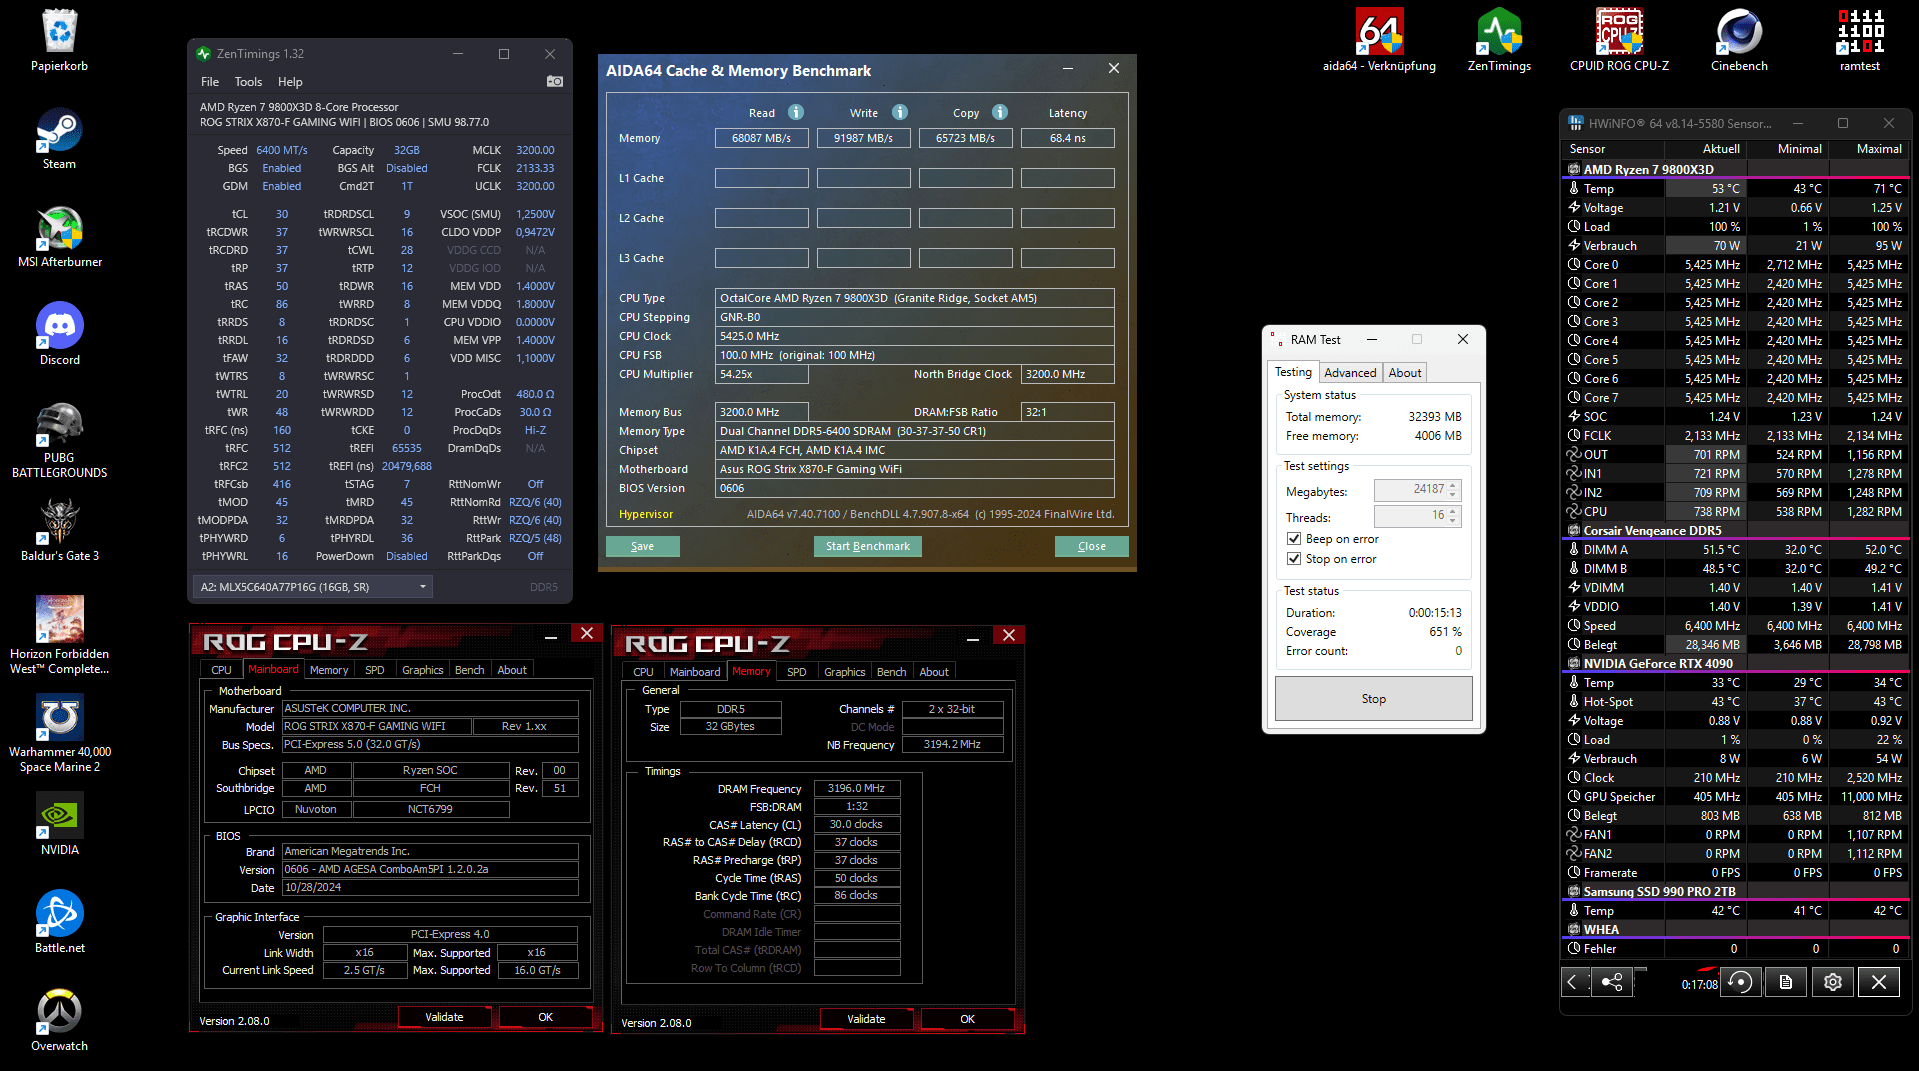Open SPD tab in the CPU-Z Mainboard window

[375, 670]
